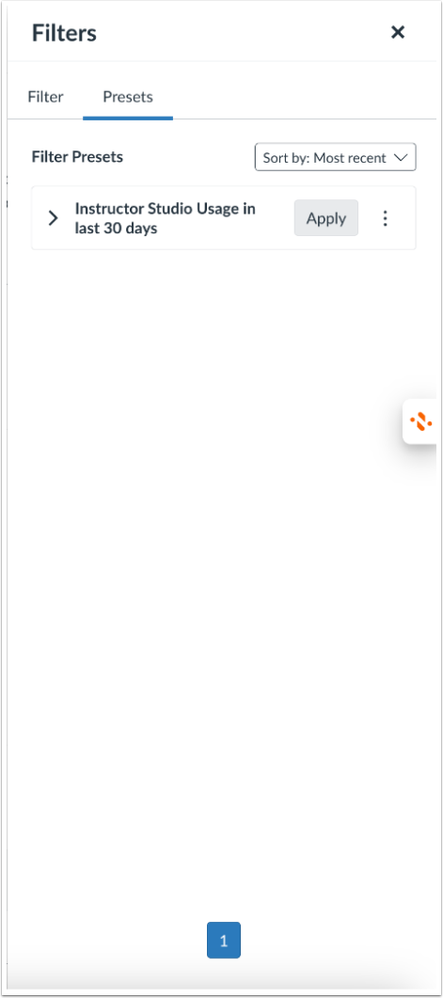Close the Filters panel with the X
The width and height of the screenshot is (443, 998).
point(398,32)
